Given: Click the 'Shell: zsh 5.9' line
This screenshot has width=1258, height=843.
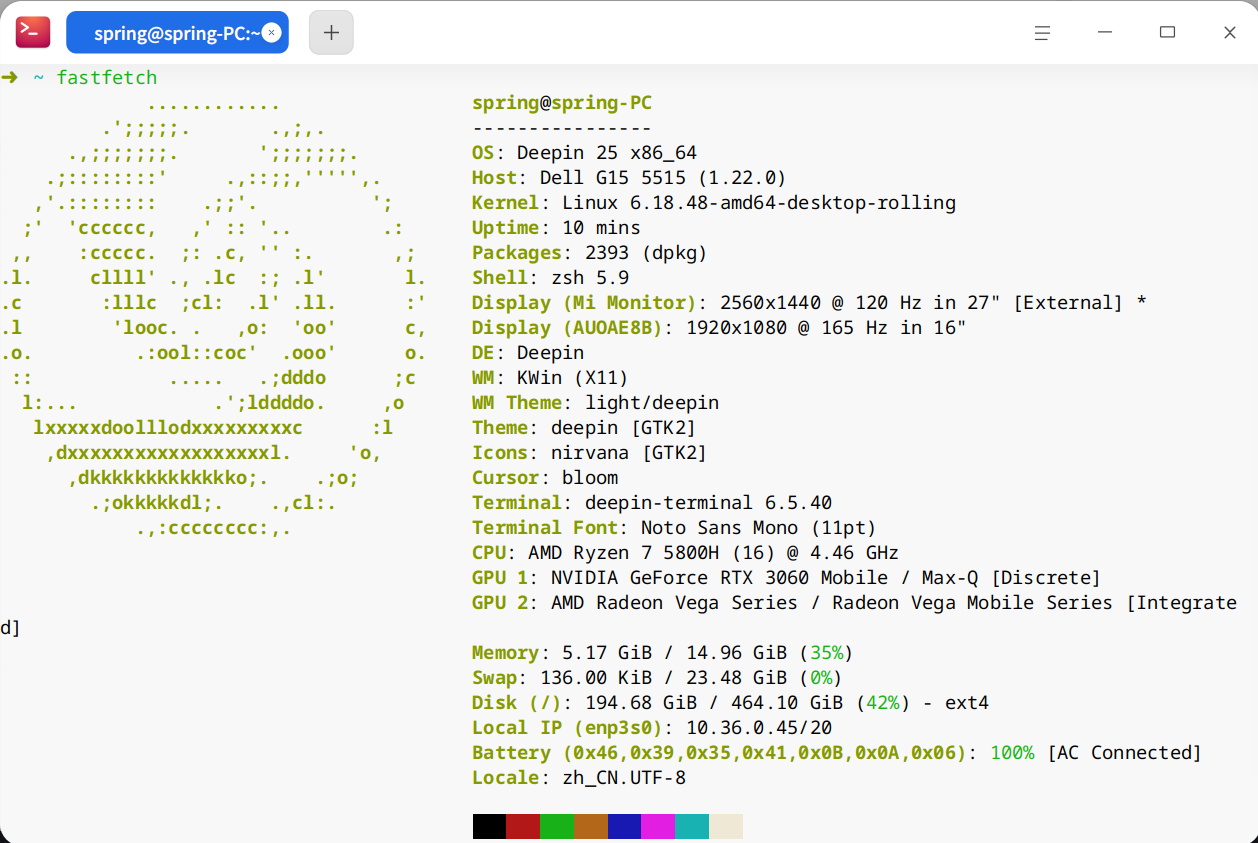Looking at the screenshot, I should click(x=551, y=278).
